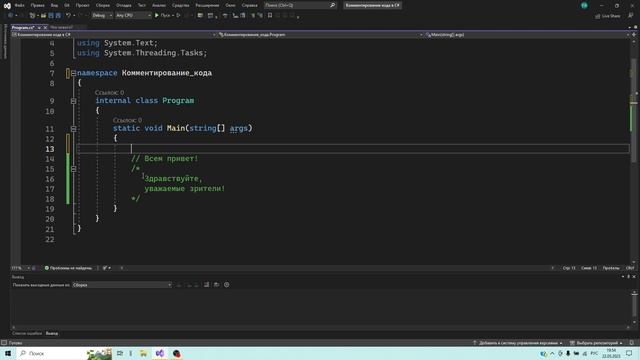The image size is (640, 360).
Task: Click the bookmark toolbar icon
Action: (x=270, y=16)
